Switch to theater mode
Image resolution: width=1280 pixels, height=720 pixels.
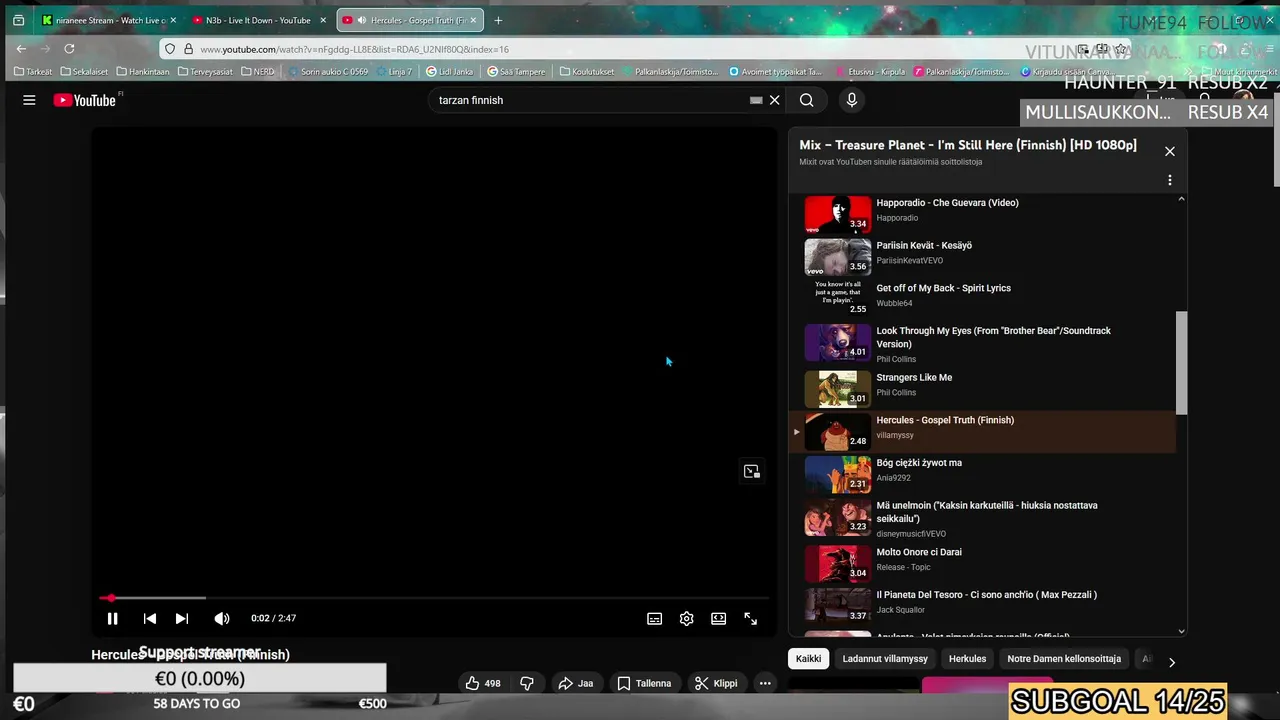coord(718,618)
